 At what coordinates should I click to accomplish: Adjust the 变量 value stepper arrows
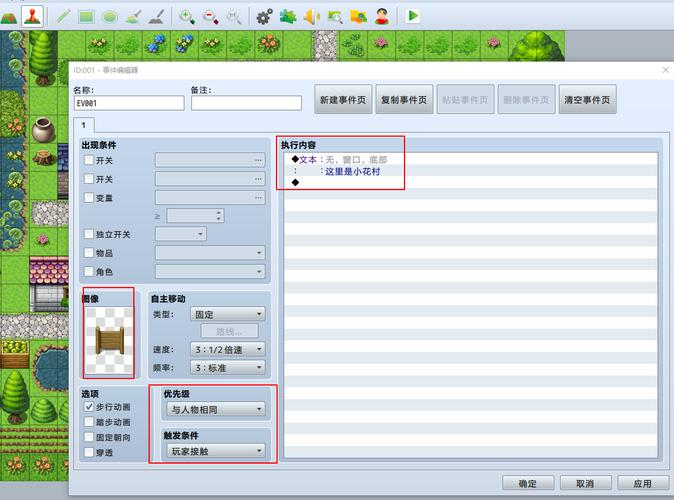coord(219,215)
